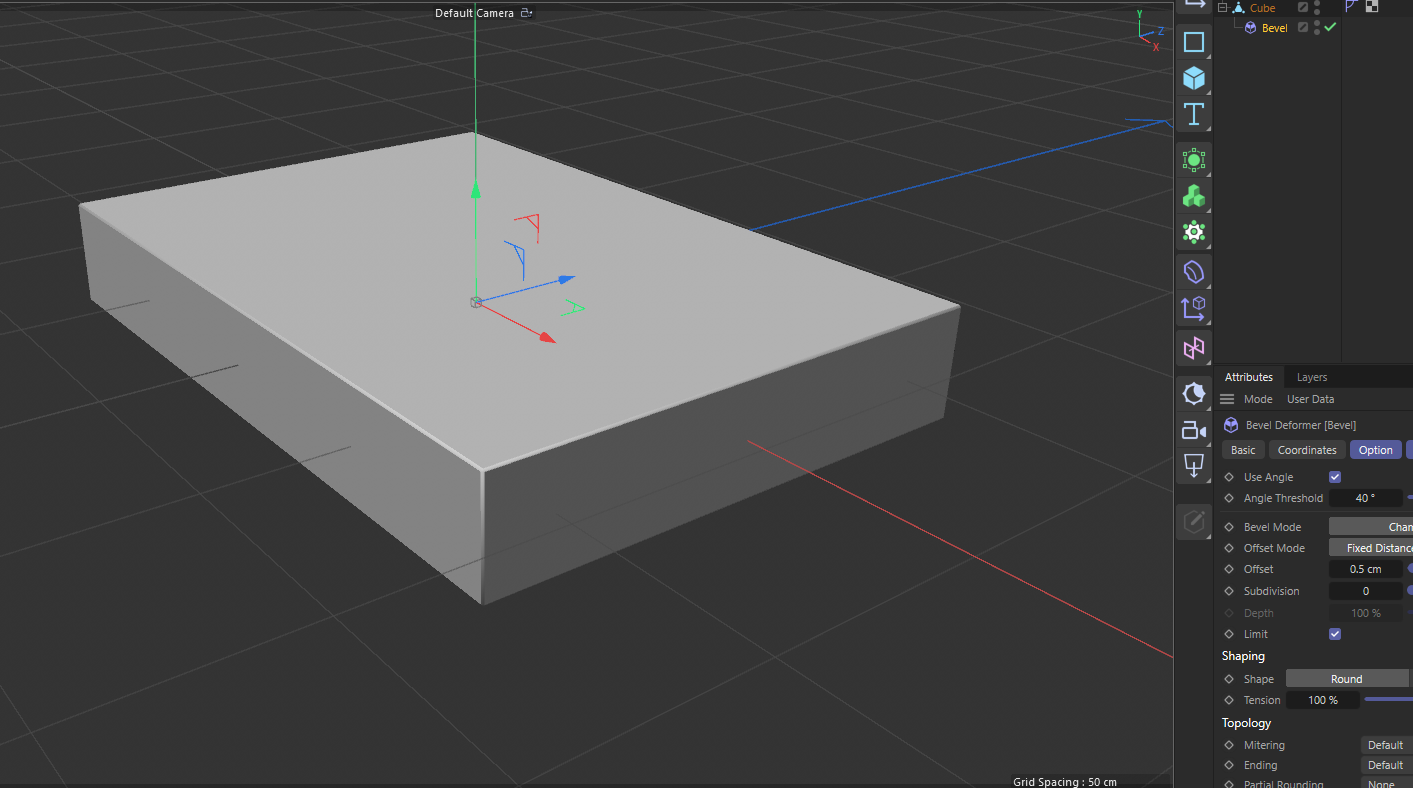This screenshot has width=1413, height=788.
Task: Uncheck the Limit option
Action: tap(1334, 633)
